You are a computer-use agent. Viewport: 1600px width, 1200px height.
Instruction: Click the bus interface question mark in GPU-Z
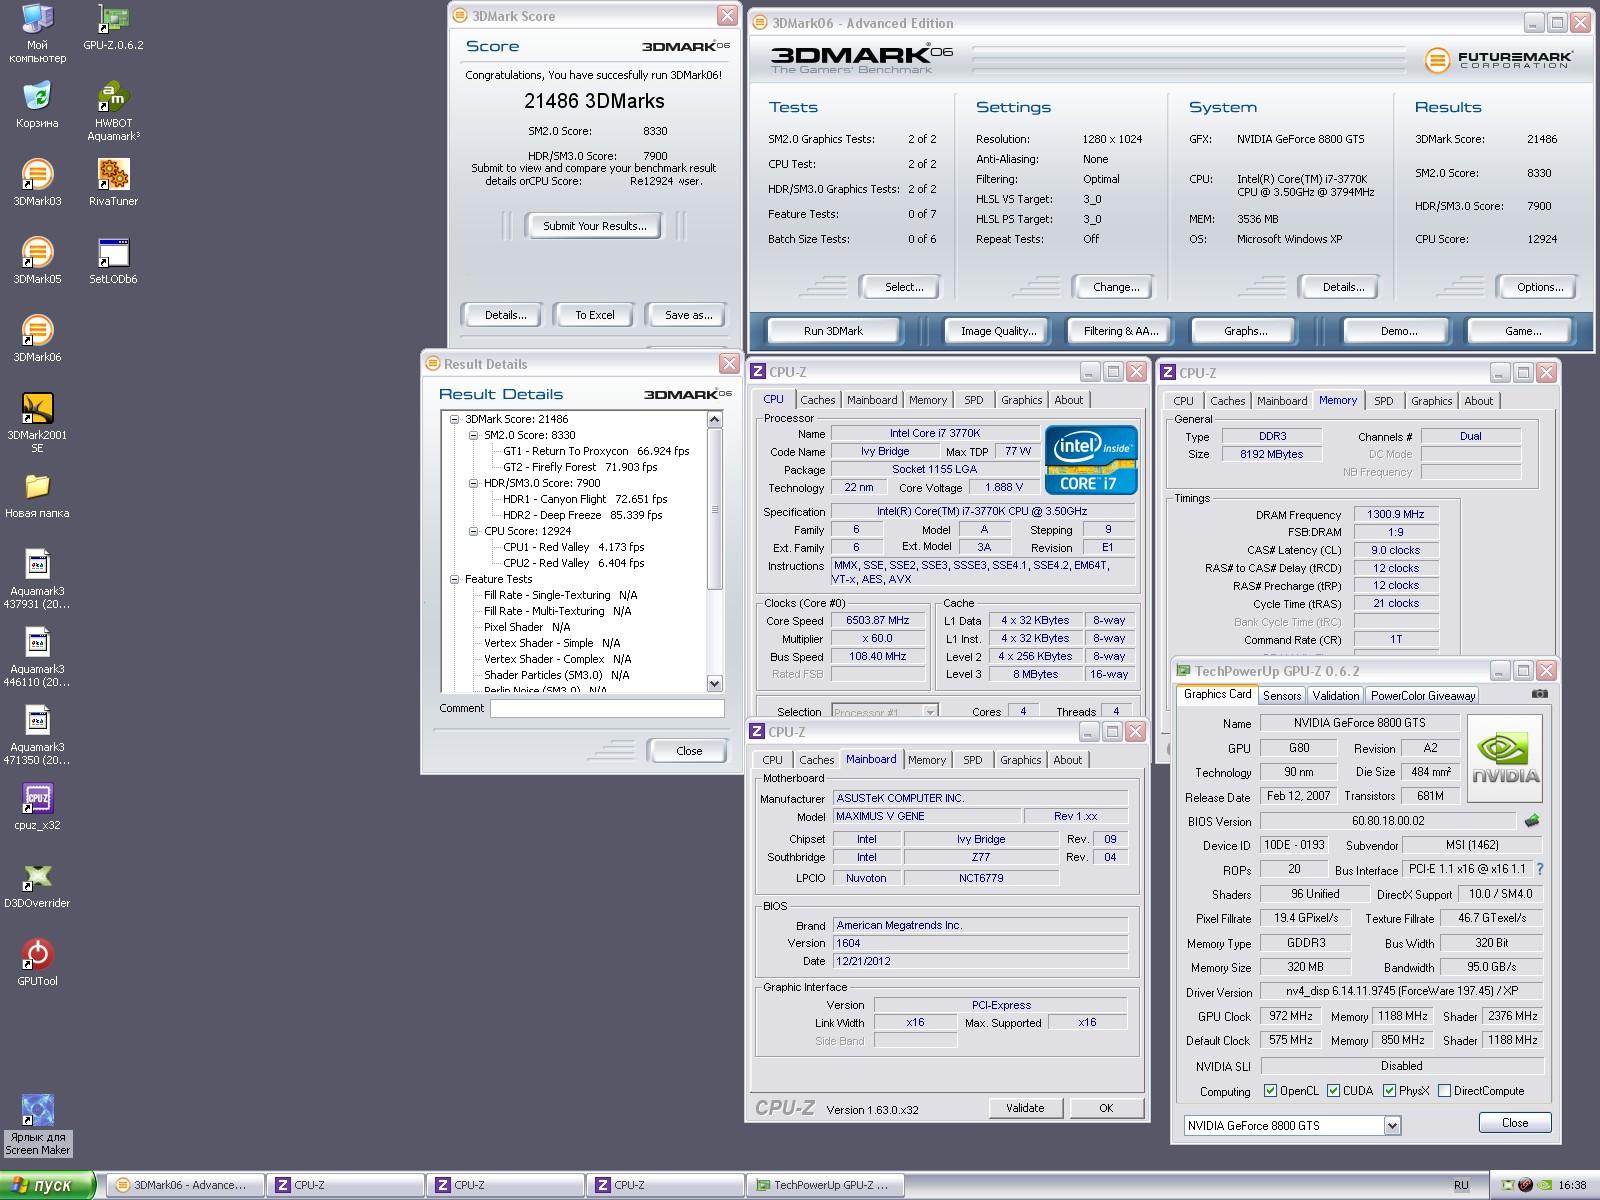pos(1539,870)
